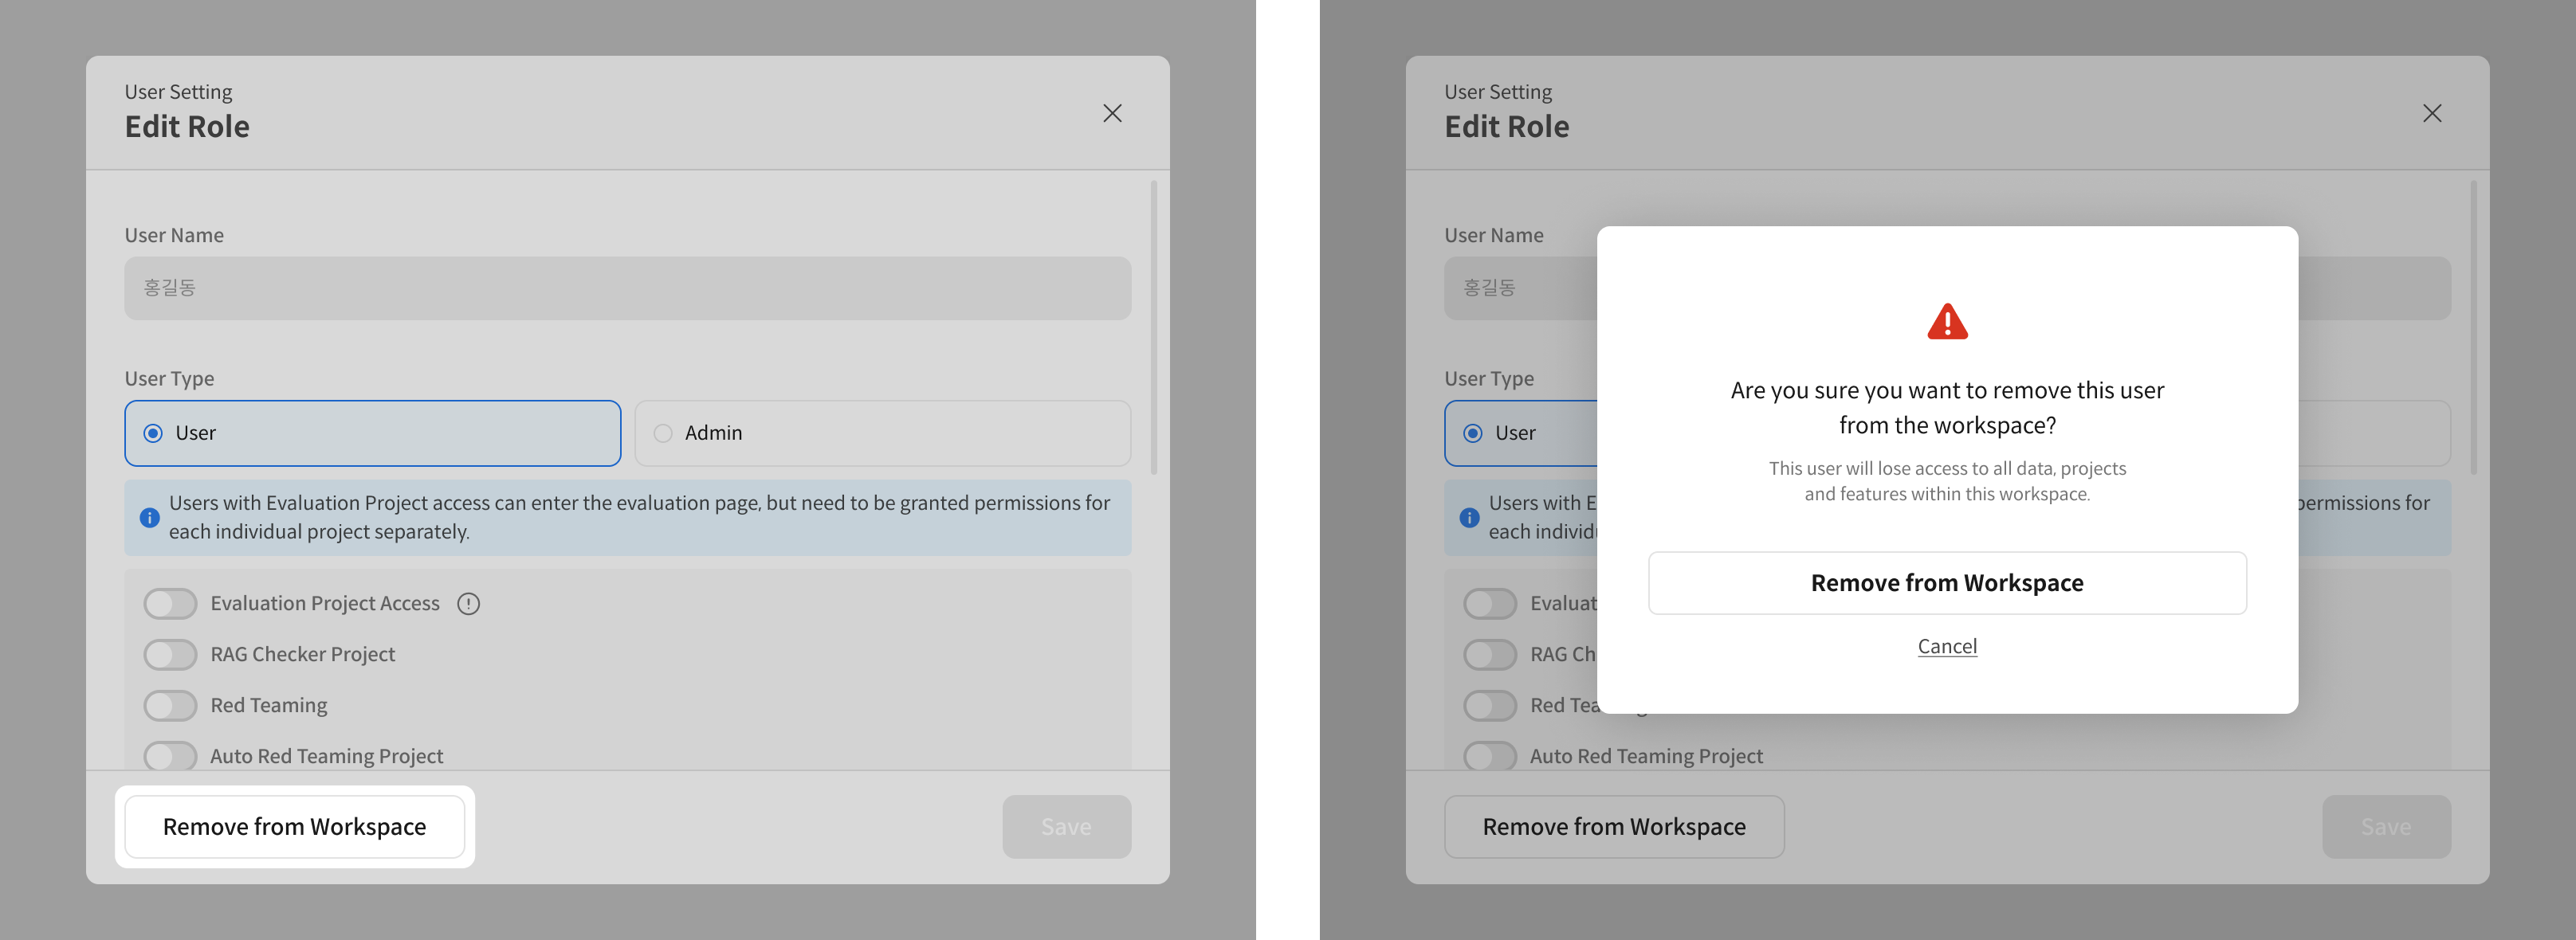This screenshot has width=2576, height=940.
Task: Click highlighted Remove from Workspace button
Action: (294, 826)
